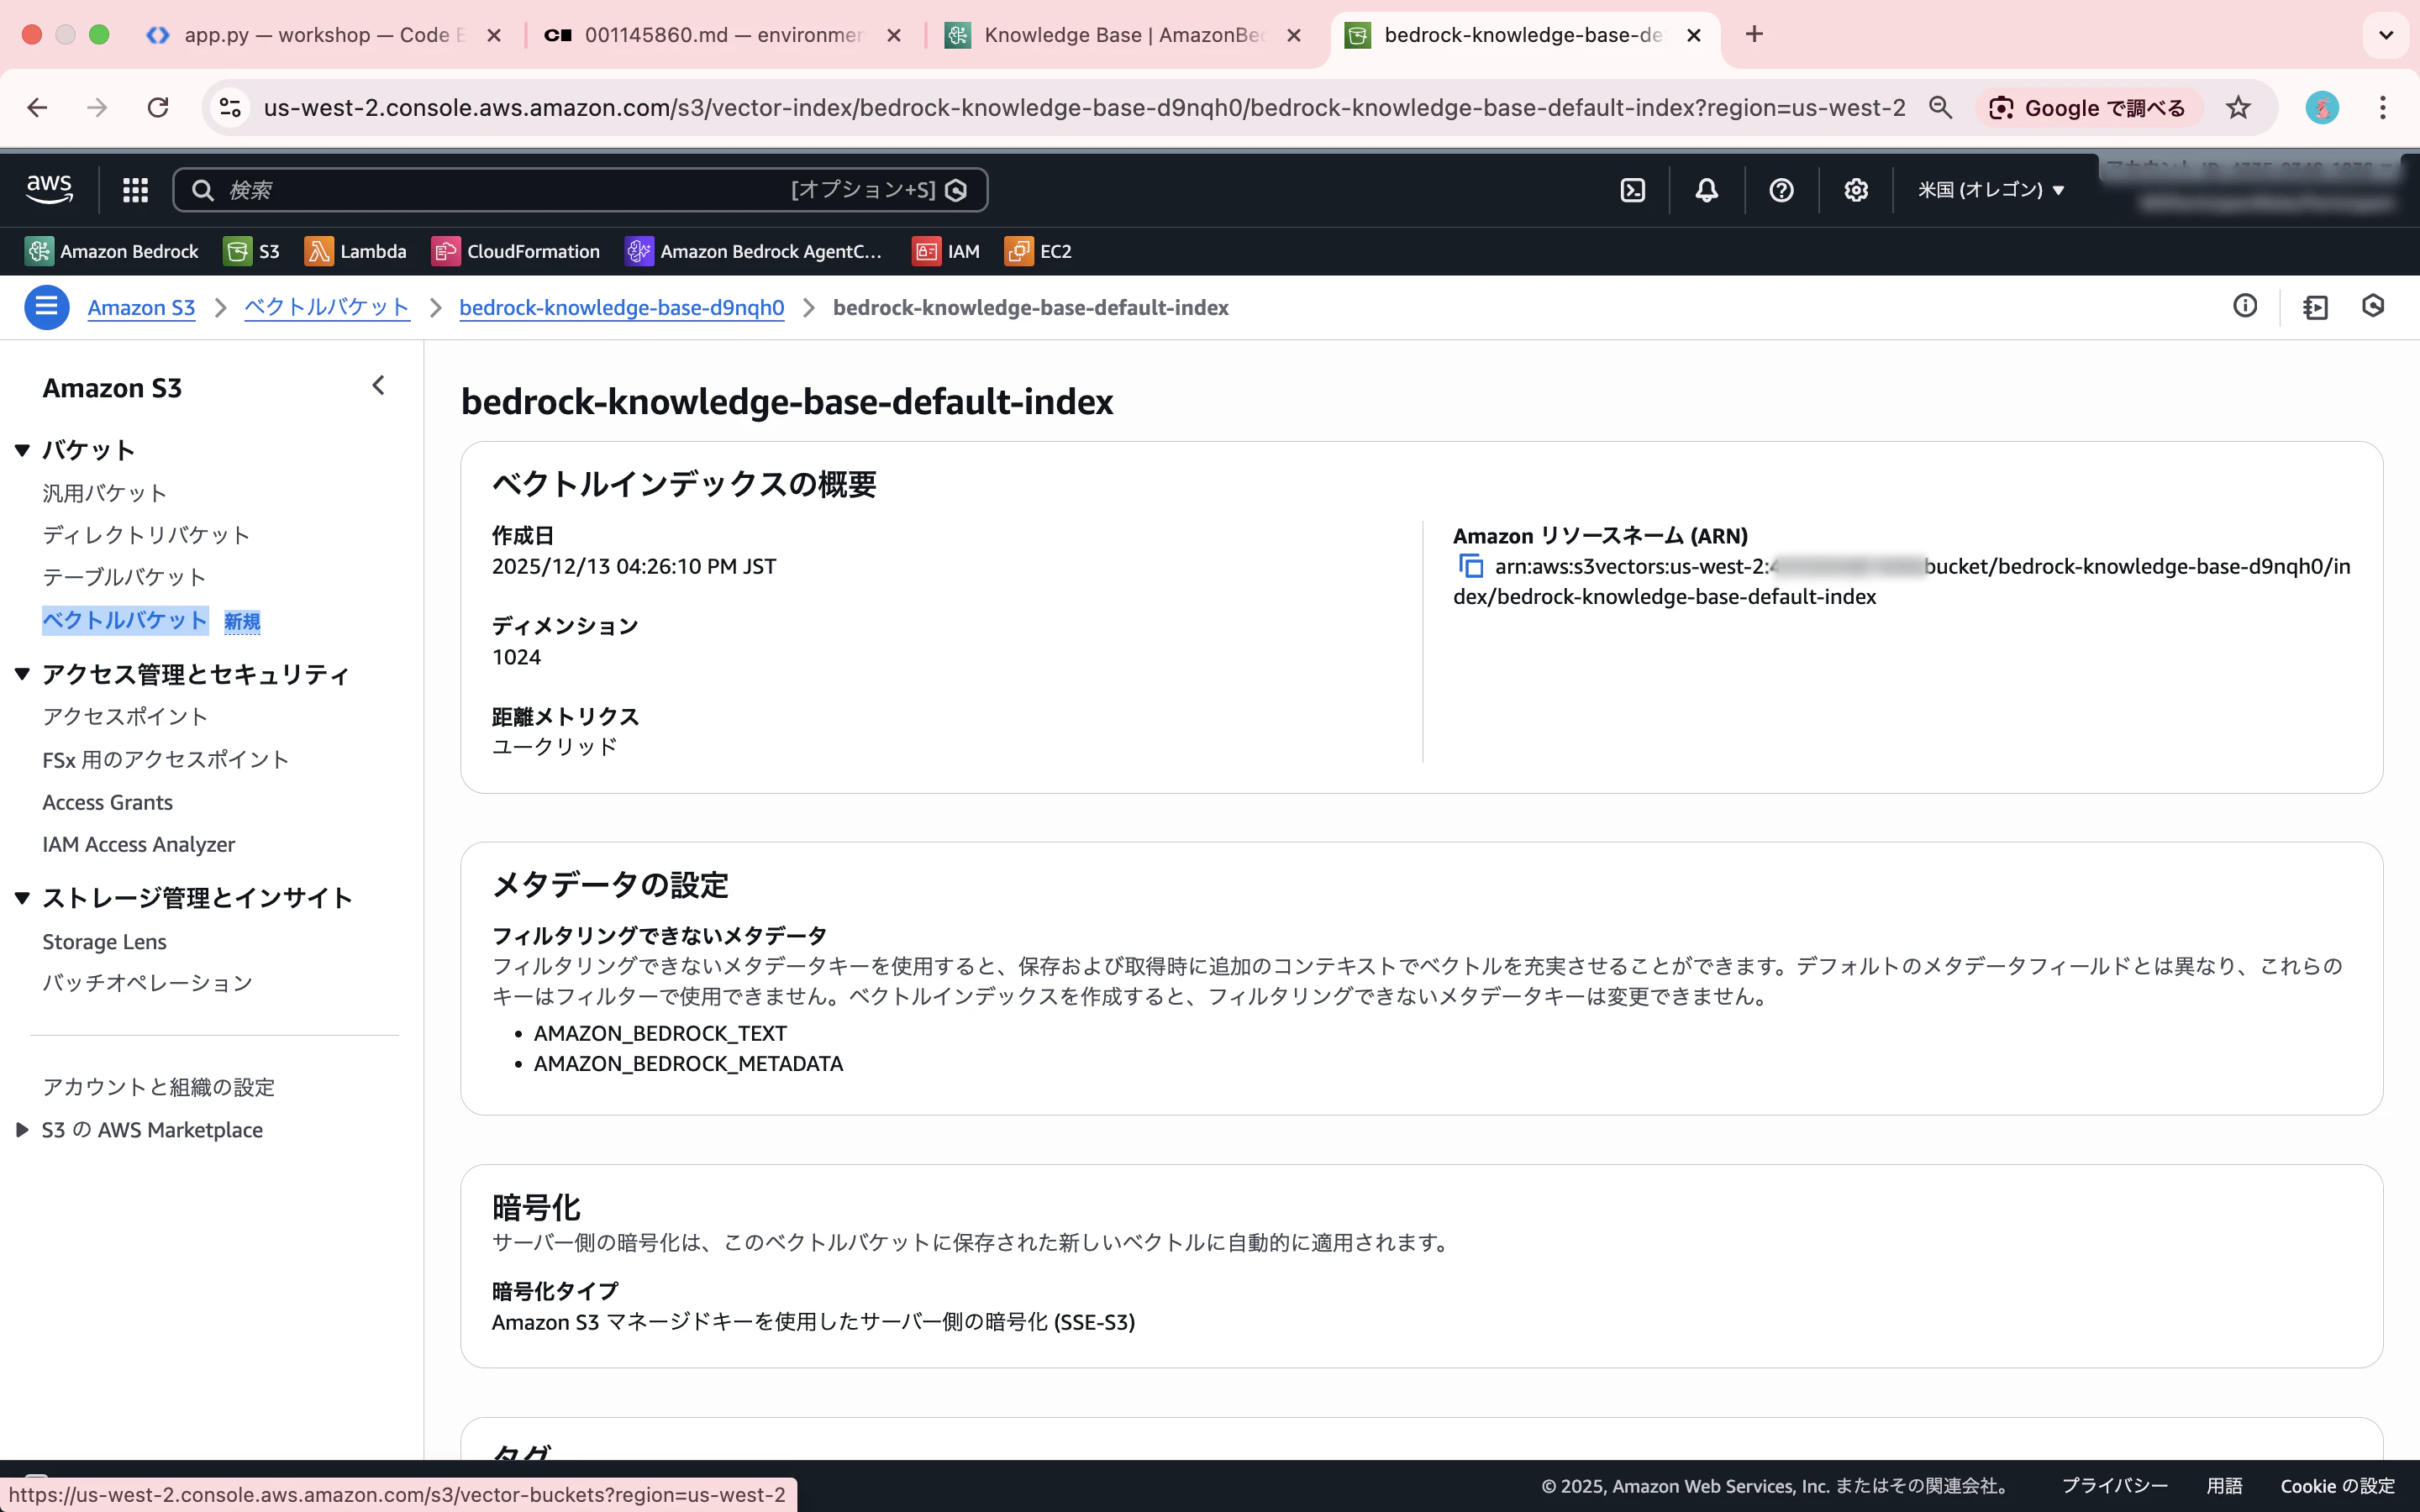Select ベクトルバケット in the sidebar
The image size is (2420, 1512).
coord(124,620)
